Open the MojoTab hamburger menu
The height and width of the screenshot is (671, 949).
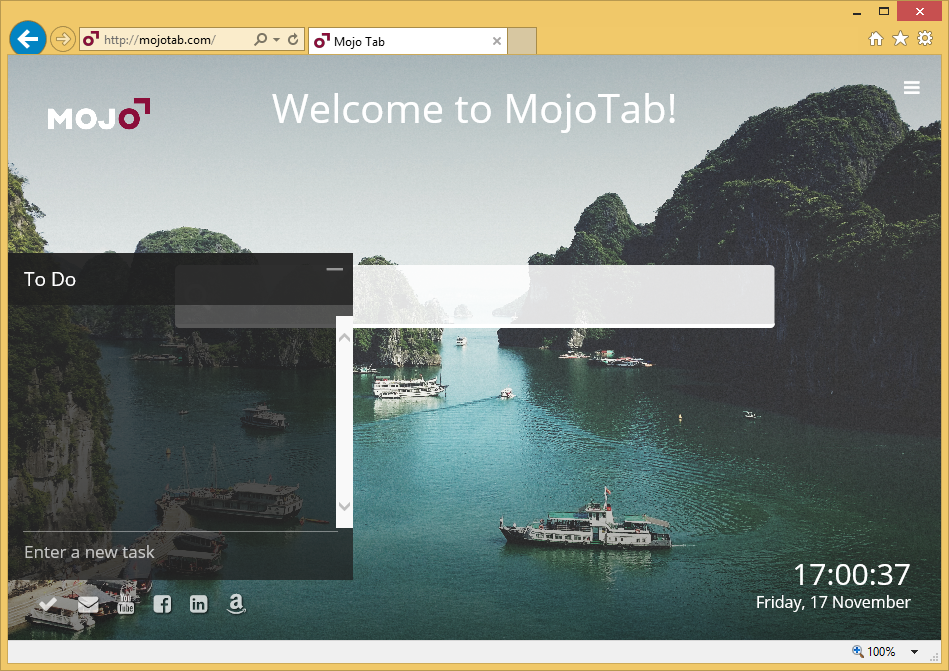[911, 88]
